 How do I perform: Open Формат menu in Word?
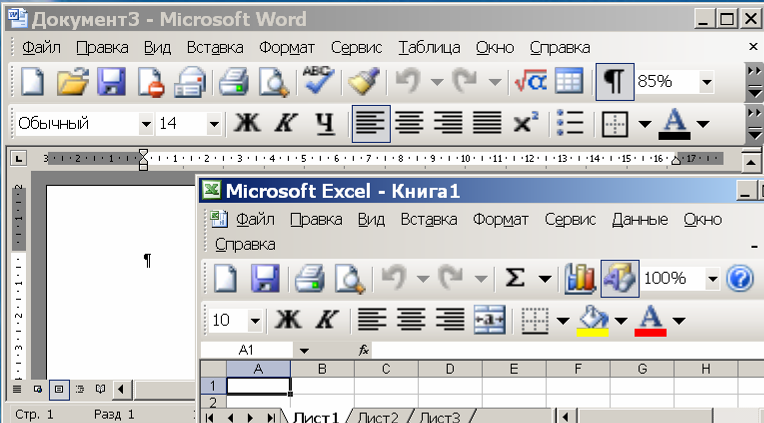click(286, 48)
